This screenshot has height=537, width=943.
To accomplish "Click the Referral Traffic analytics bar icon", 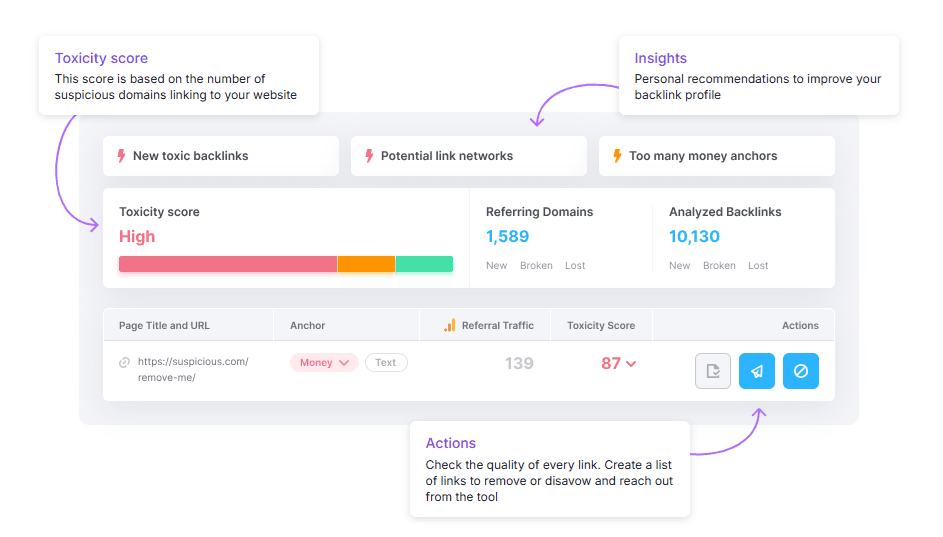I will click(450, 325).
